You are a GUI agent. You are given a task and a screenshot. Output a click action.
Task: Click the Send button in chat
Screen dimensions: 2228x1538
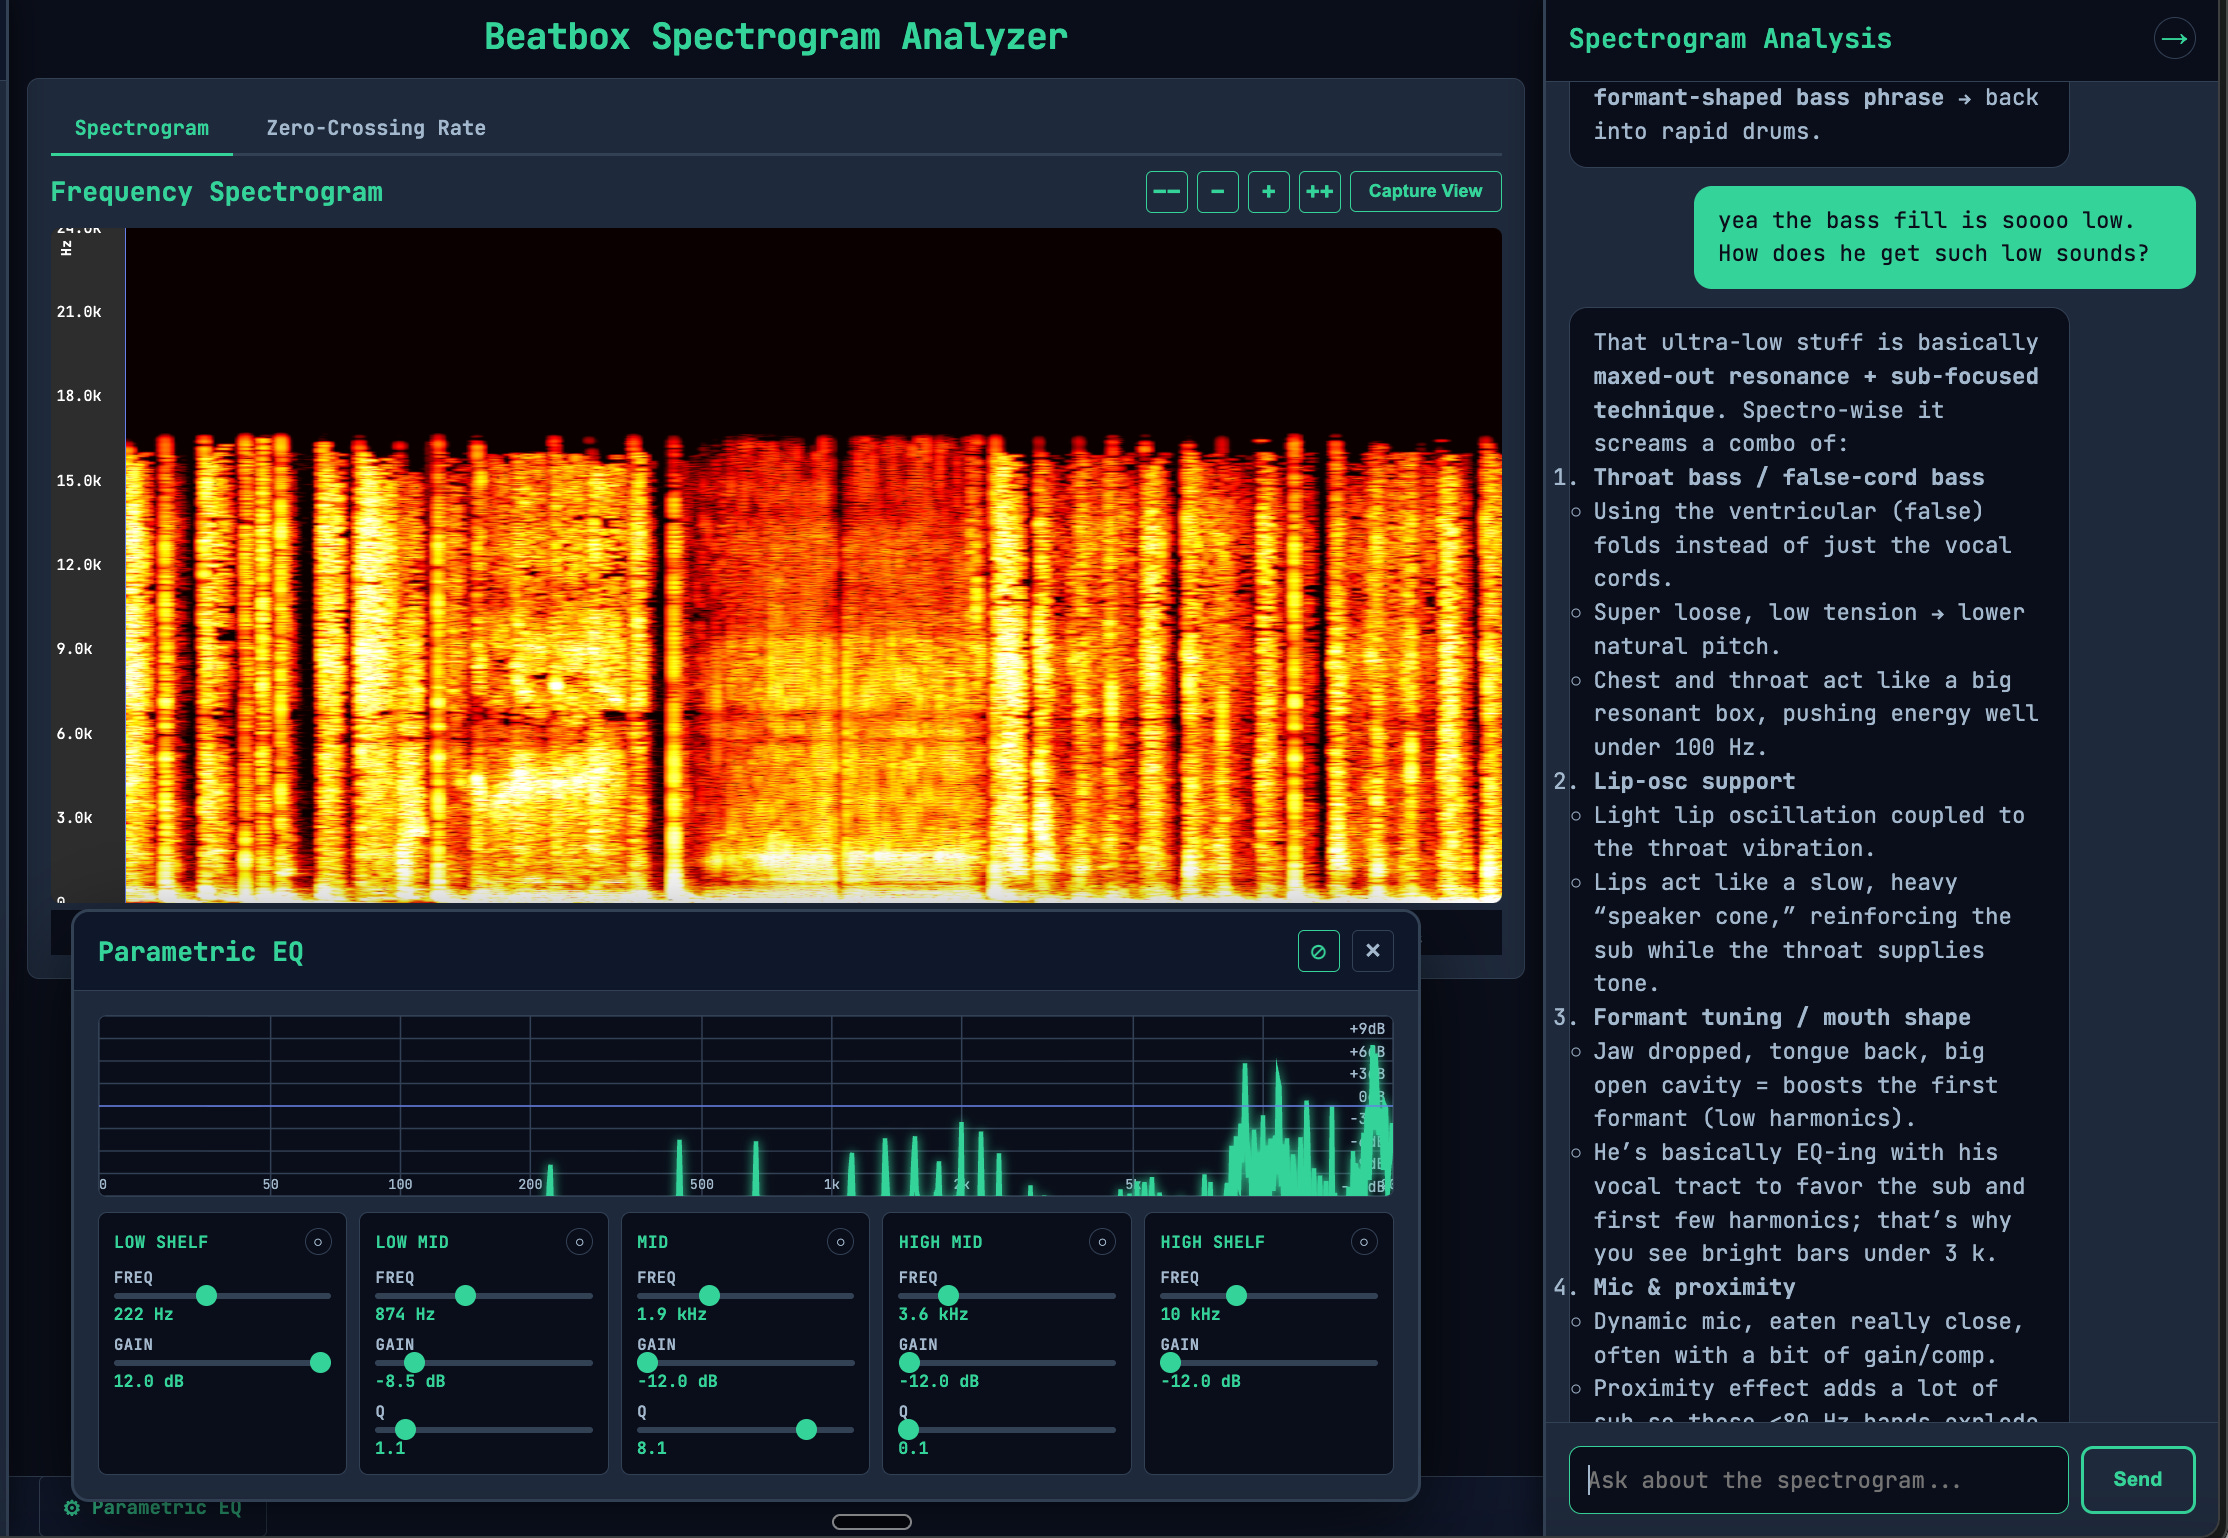pyautogui.click(x=2137, y=1479)
